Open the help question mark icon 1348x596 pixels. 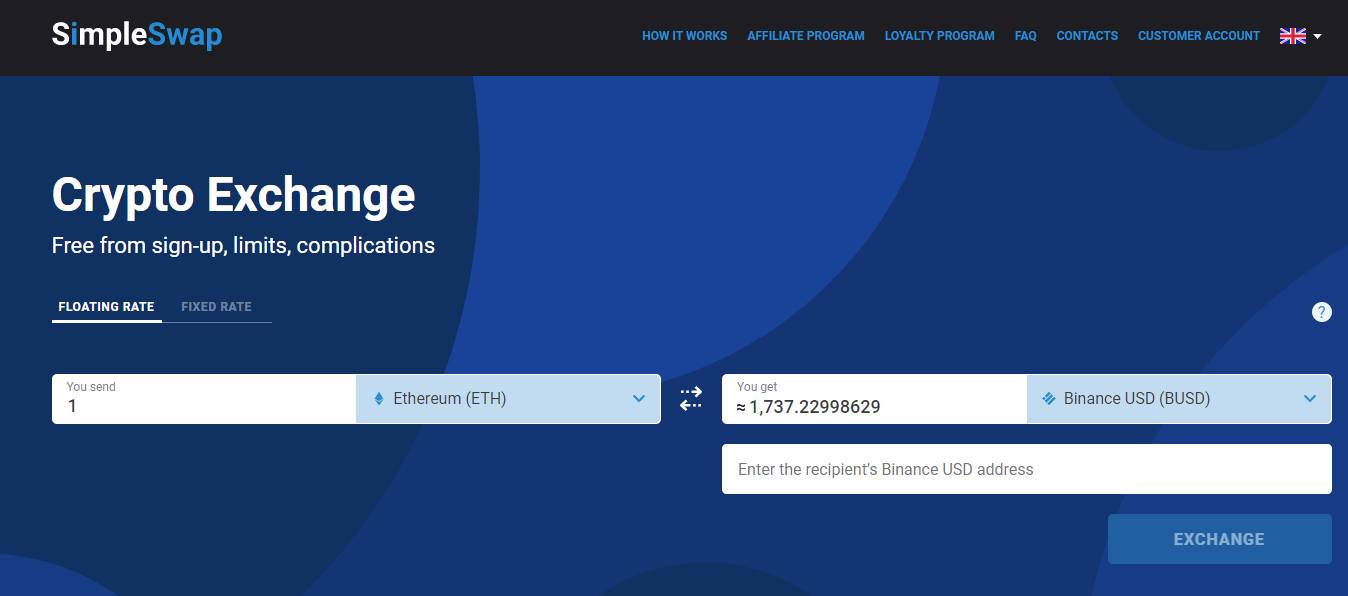click(x=1322, y=312)
